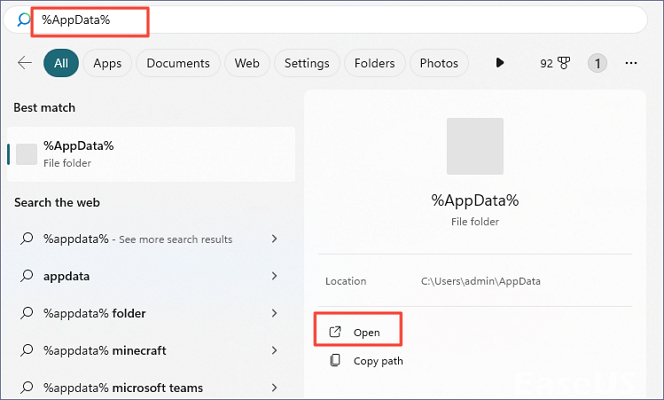
Task: Switch to the Documents filter tab
Action: 178,63
